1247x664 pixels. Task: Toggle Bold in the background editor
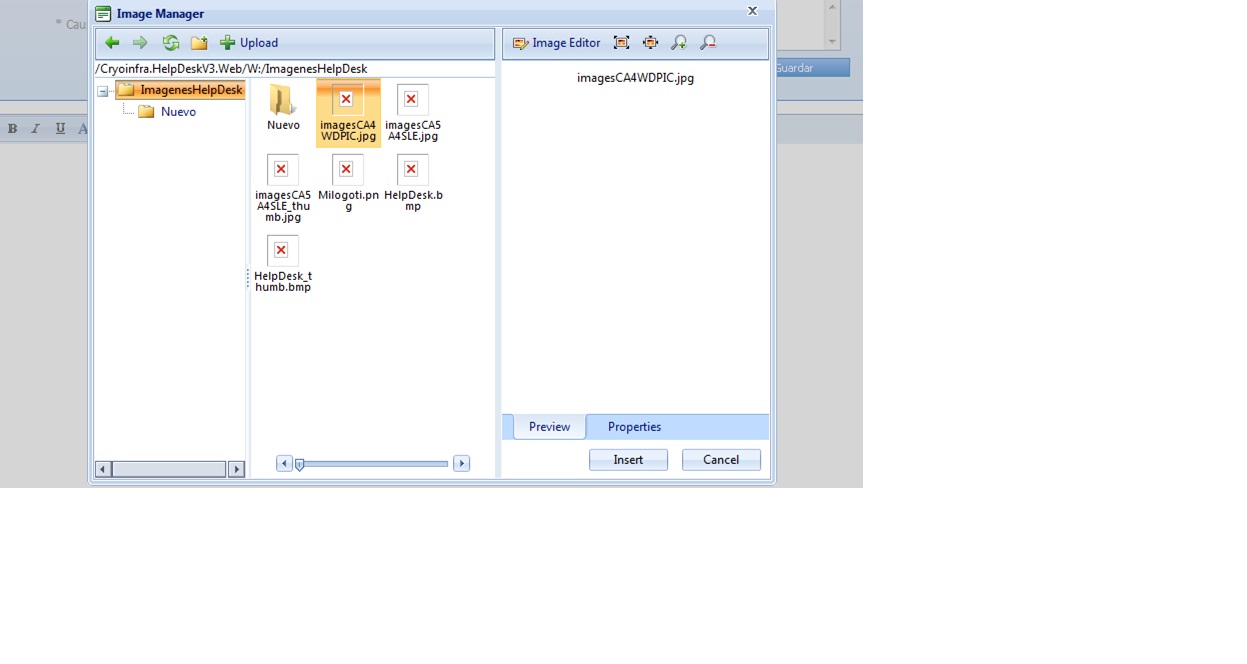pyautogui.click(x=13, y=128)
